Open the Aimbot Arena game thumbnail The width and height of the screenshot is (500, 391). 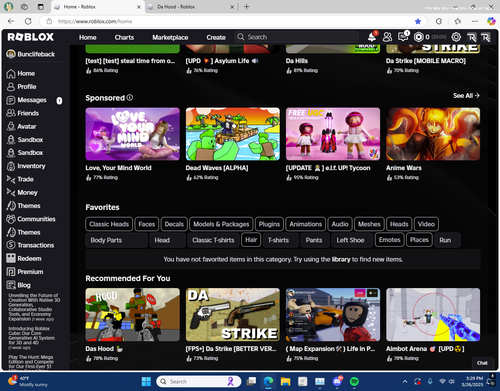coord(433,315)
